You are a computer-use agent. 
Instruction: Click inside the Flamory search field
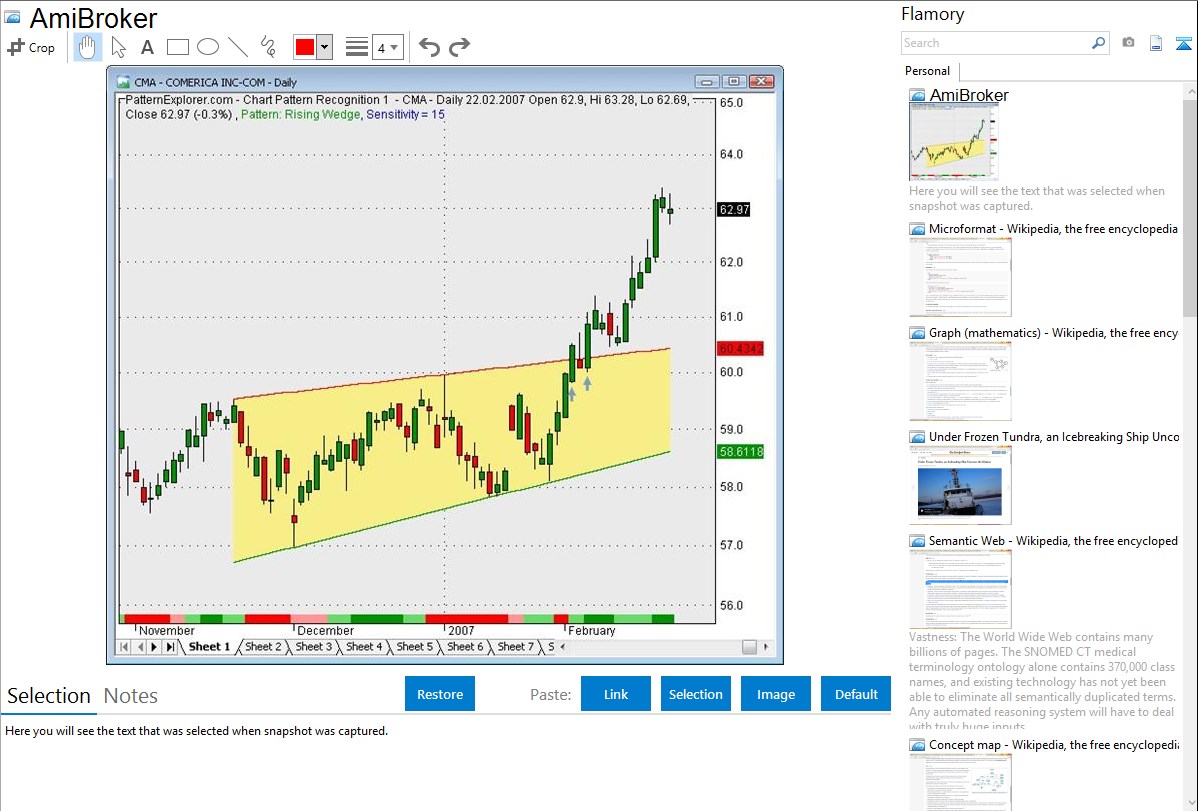(995, 43)
